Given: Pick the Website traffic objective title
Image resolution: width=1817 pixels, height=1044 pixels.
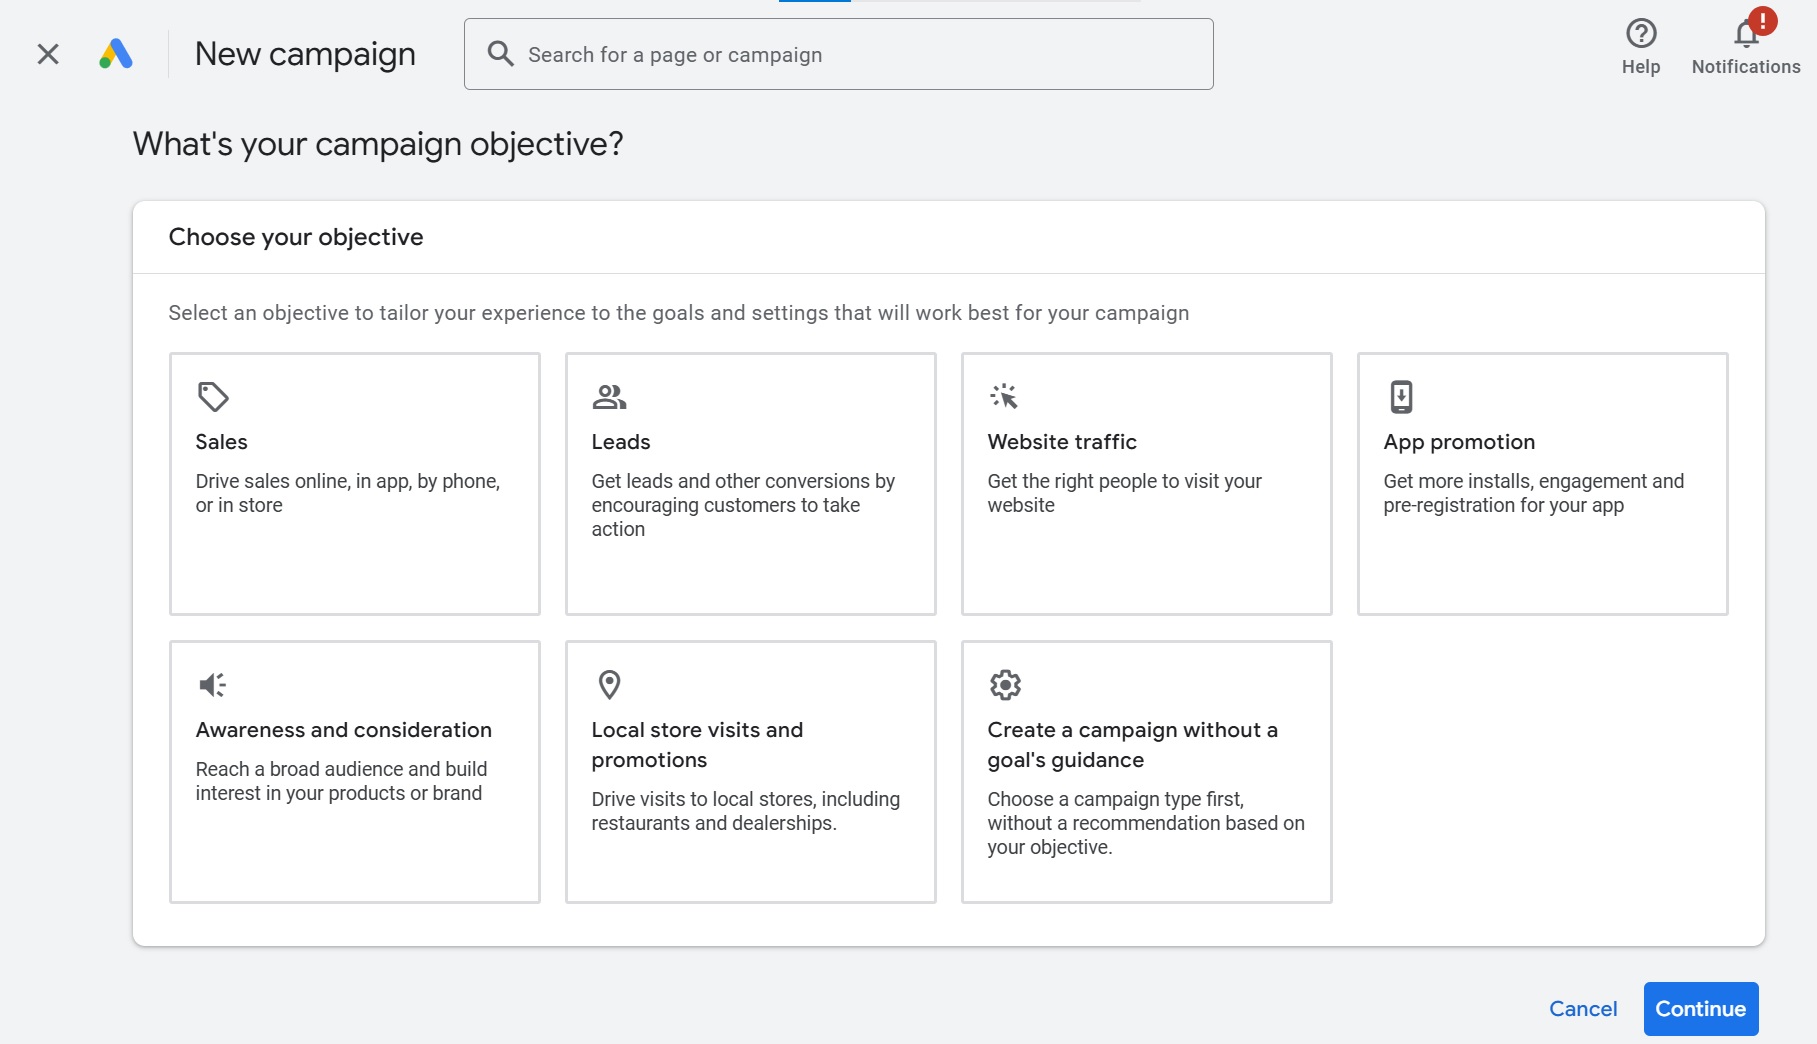Looking at the screenshot, I should click(x=1061, y=442).
